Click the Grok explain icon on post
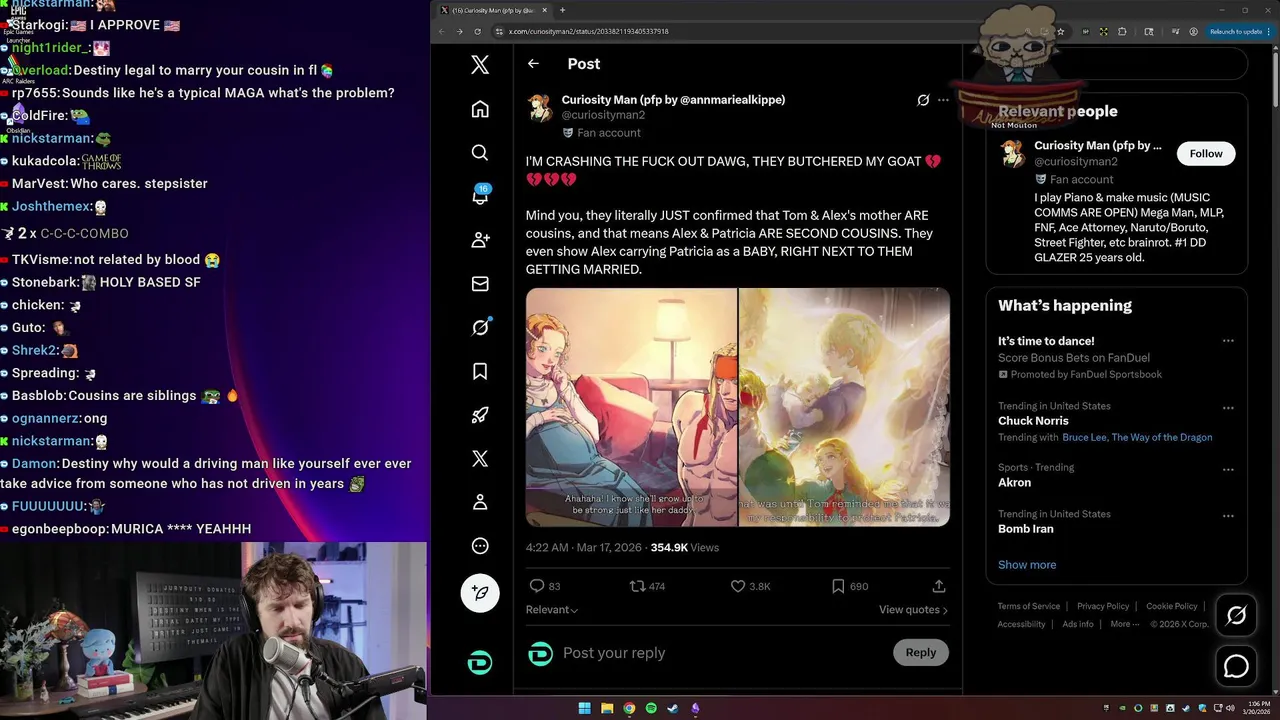The height and width of the screenshot is (720, 1280). click(x=923, y=100)
